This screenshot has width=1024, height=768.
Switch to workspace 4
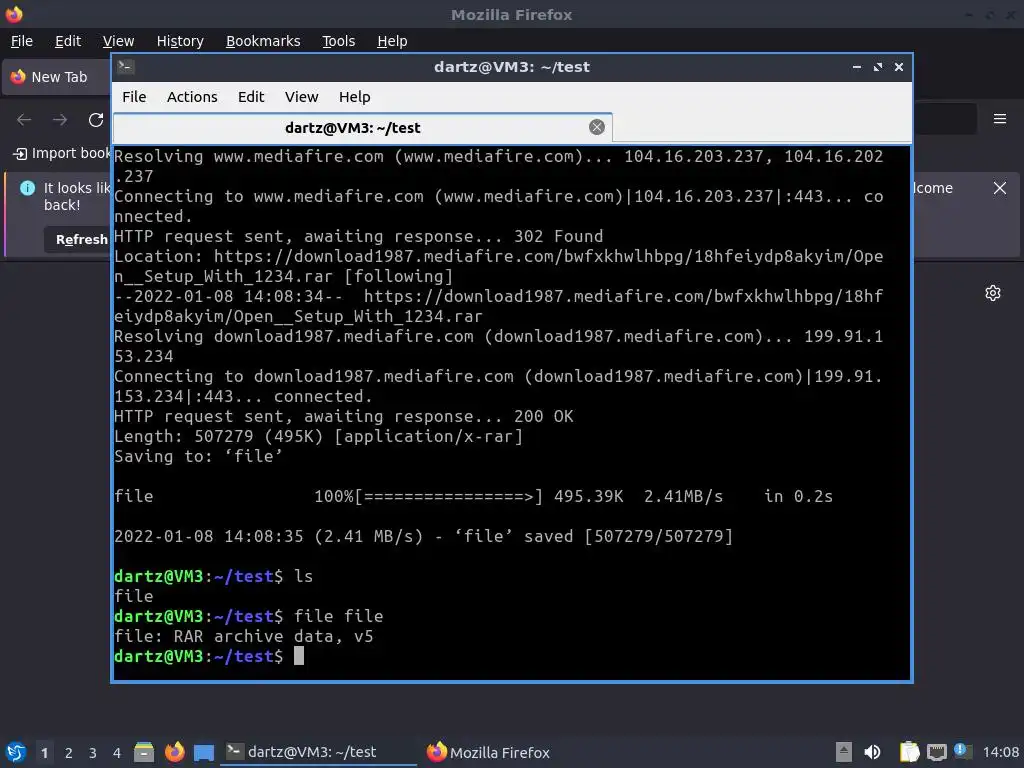117,753
